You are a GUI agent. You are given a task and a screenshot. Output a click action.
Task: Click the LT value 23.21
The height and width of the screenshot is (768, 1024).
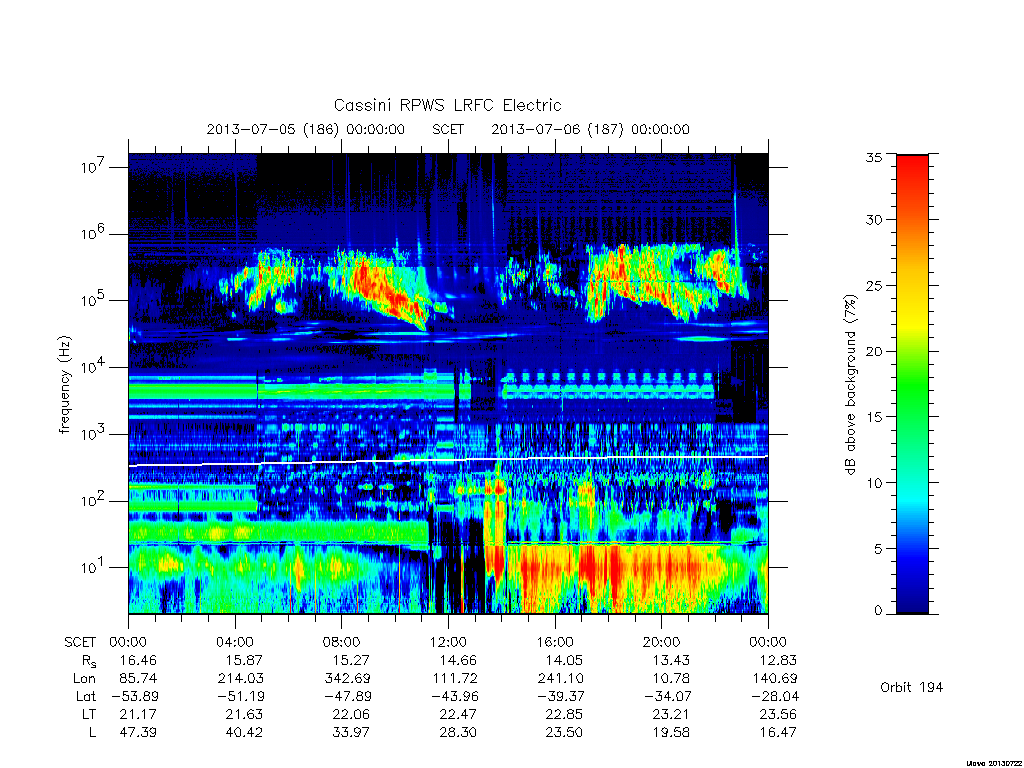tap(671, 714)
